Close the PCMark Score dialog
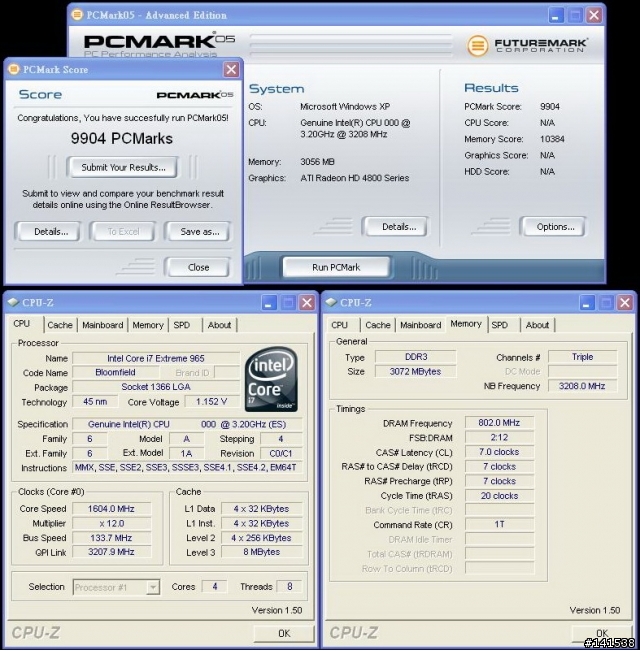640x651 pixels. point(231,69)
